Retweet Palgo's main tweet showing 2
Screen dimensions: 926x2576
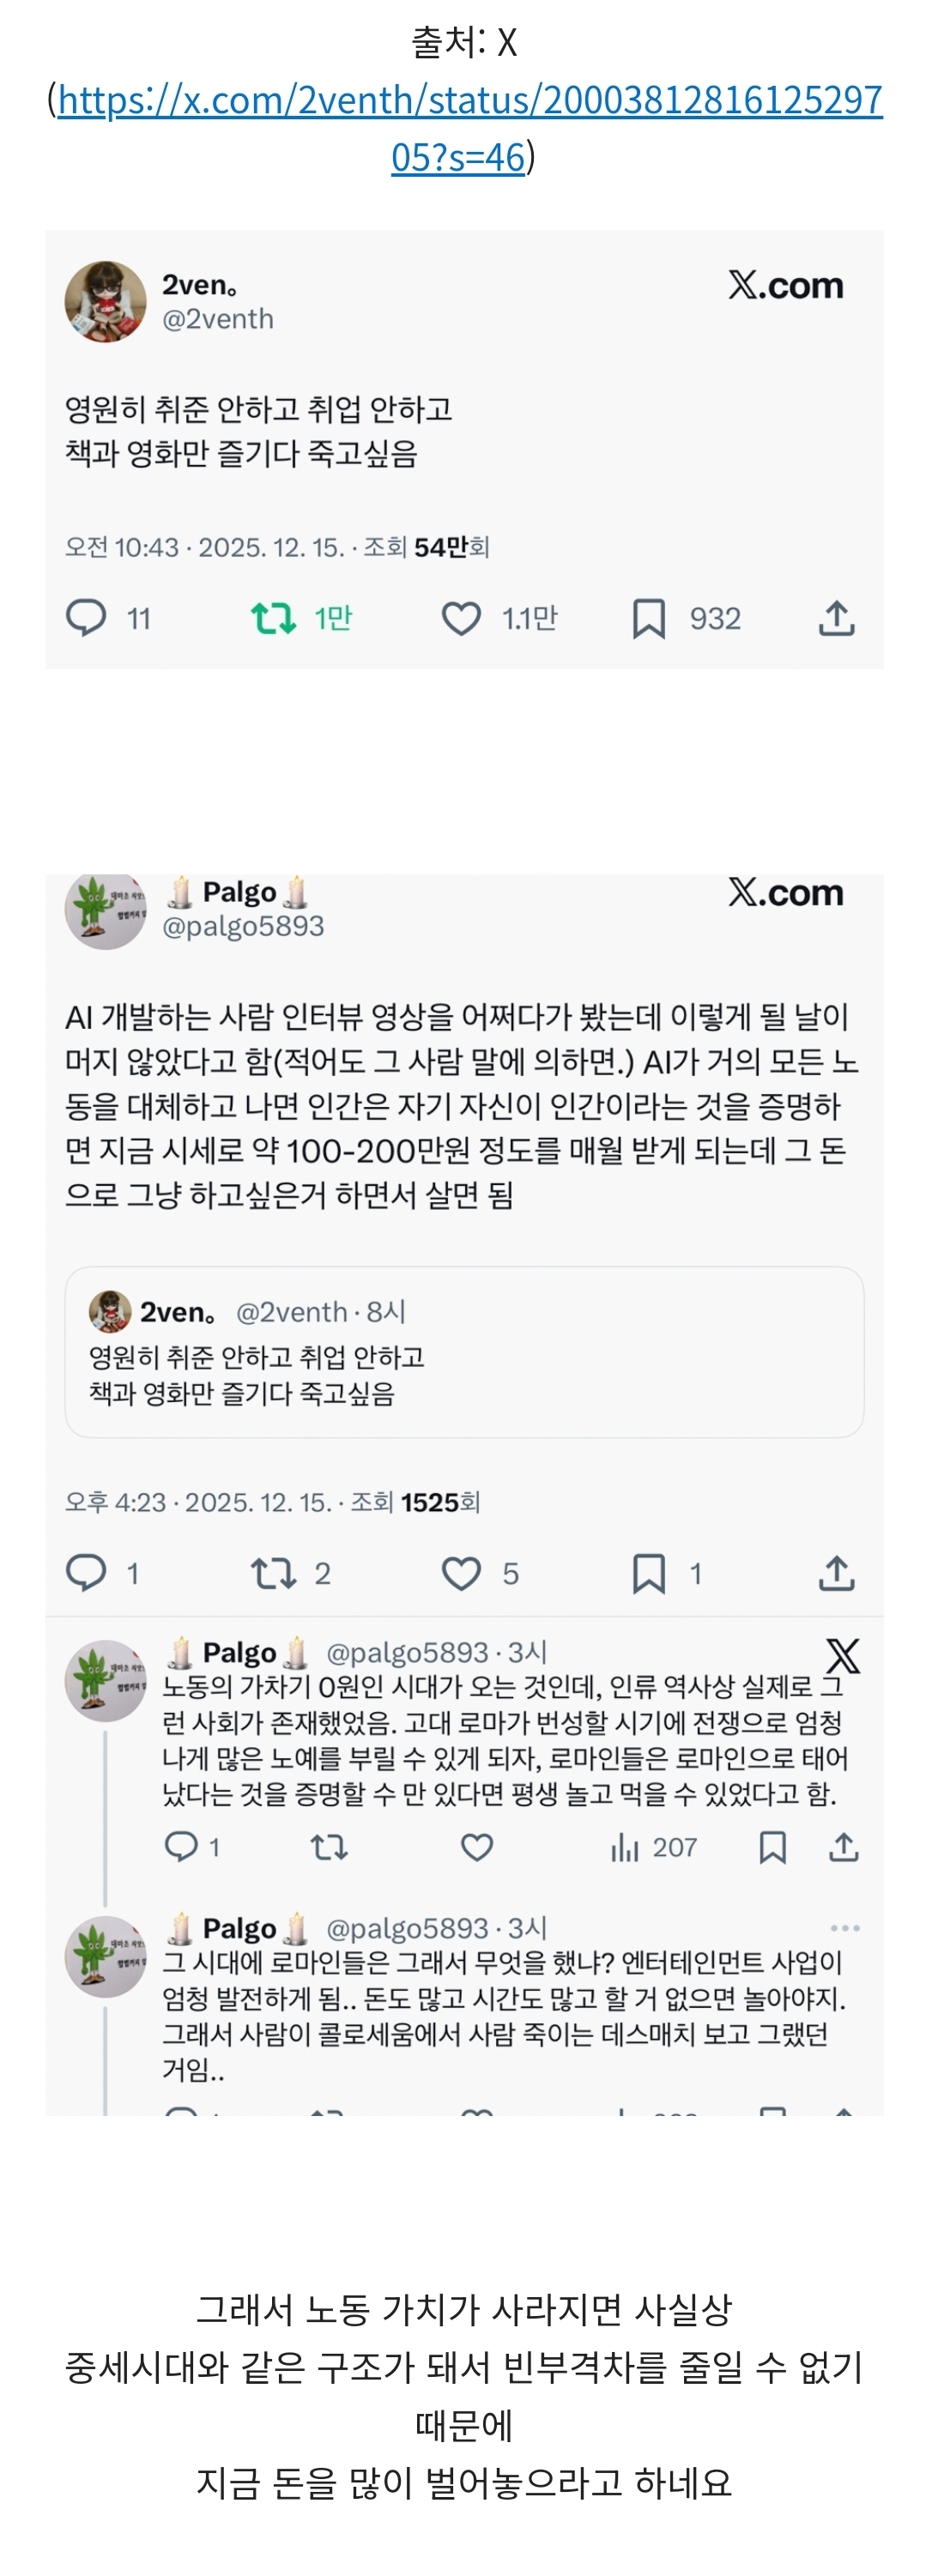pos(273,1573)
